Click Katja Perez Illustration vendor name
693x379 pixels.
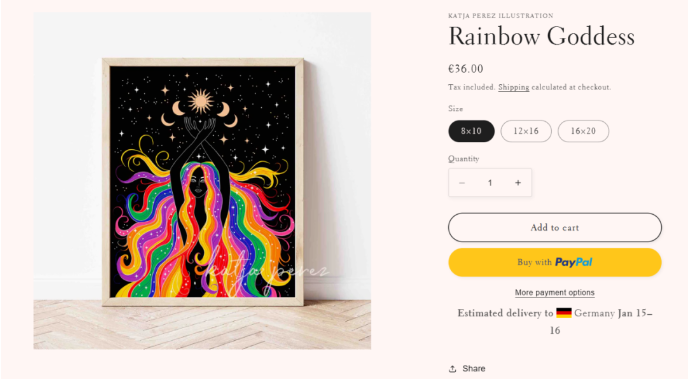coord(501,15)
